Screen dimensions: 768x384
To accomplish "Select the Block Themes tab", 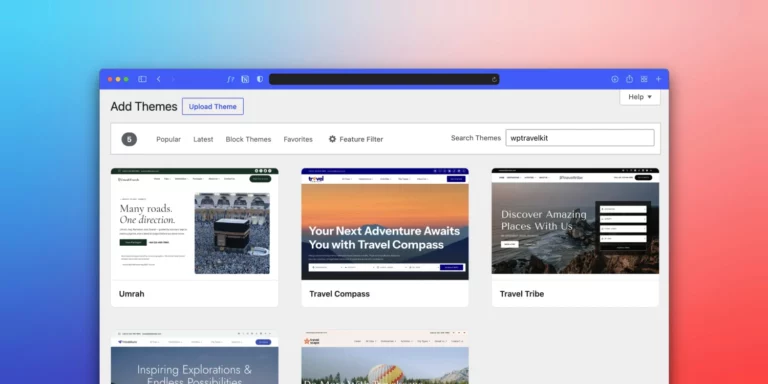I will (x=248, y=139).
